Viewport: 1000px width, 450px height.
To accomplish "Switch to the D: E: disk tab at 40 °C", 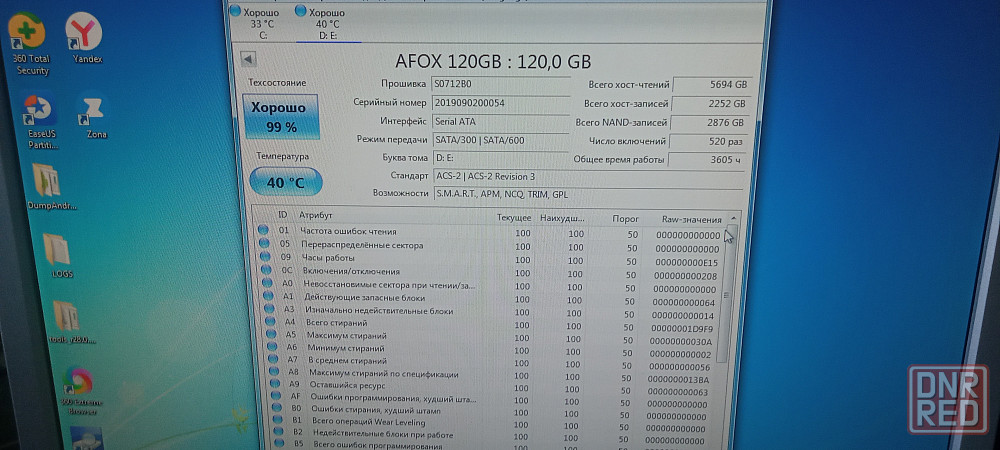I will [327, 22].
